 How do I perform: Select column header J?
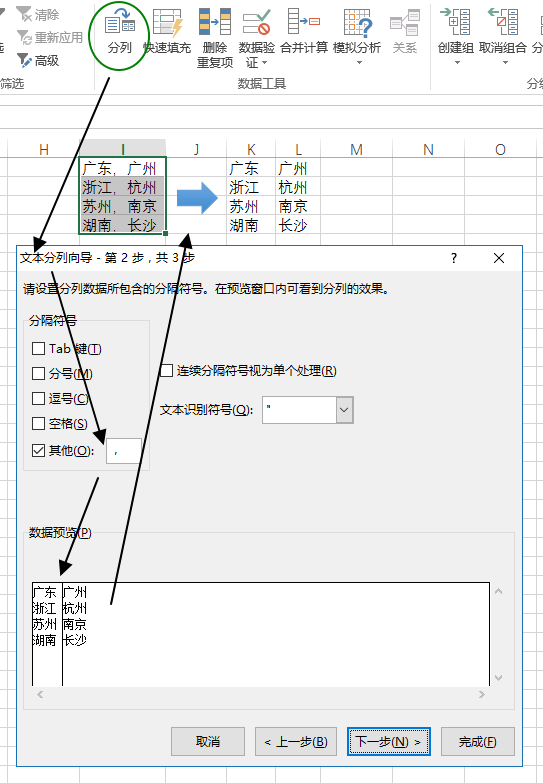tap(196, 149)
